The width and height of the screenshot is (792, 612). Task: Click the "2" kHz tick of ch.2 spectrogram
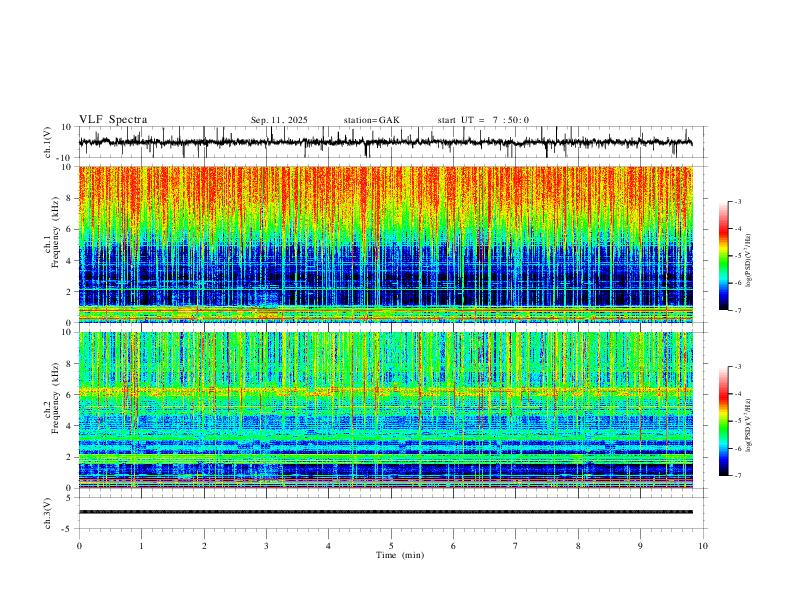click(x=70, y=457)
